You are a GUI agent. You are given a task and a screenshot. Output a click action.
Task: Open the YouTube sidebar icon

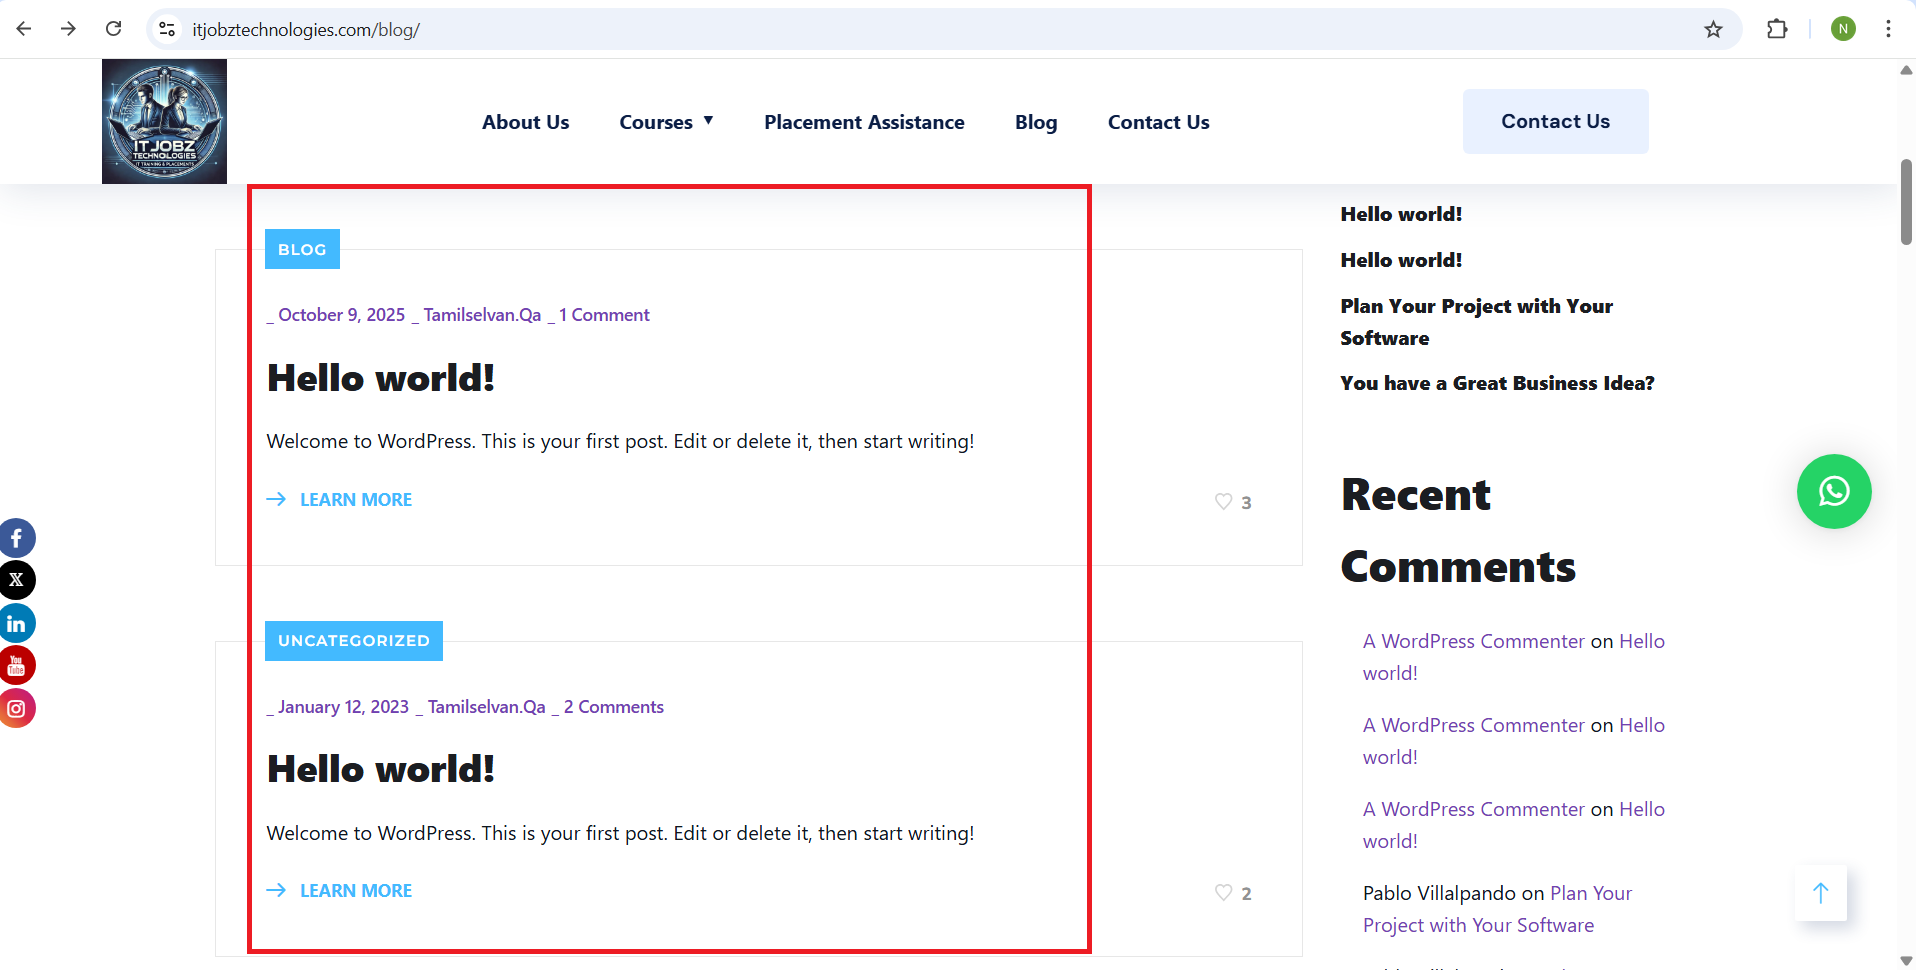pos(17,665)
